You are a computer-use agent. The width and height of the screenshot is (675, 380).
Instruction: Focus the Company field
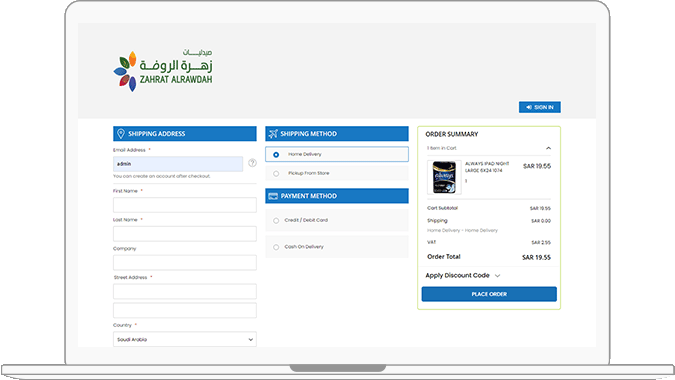(x=185, y=263)
